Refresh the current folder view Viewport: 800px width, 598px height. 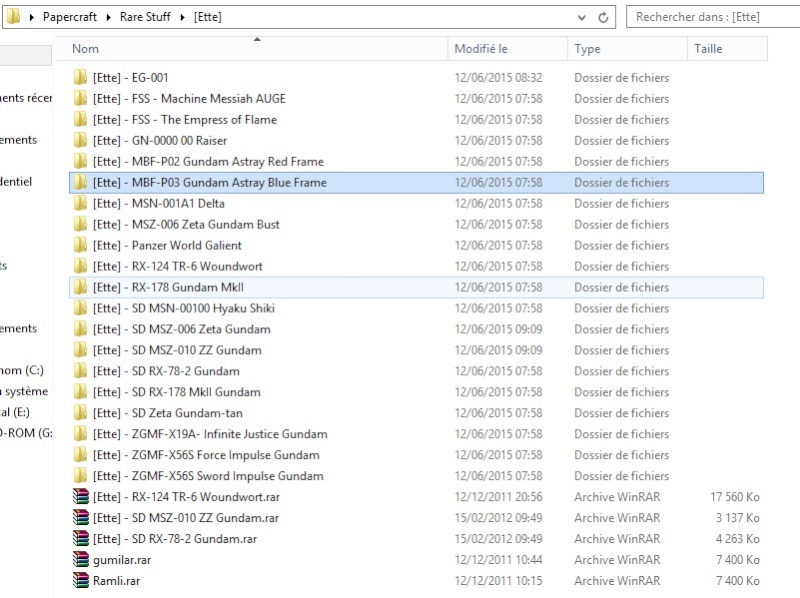[603, 17]
